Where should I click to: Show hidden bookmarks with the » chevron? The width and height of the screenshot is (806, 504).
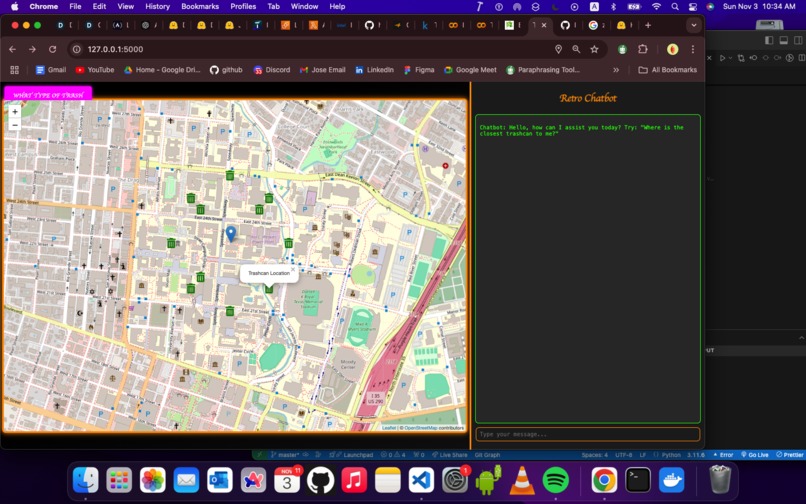(616, 70)
